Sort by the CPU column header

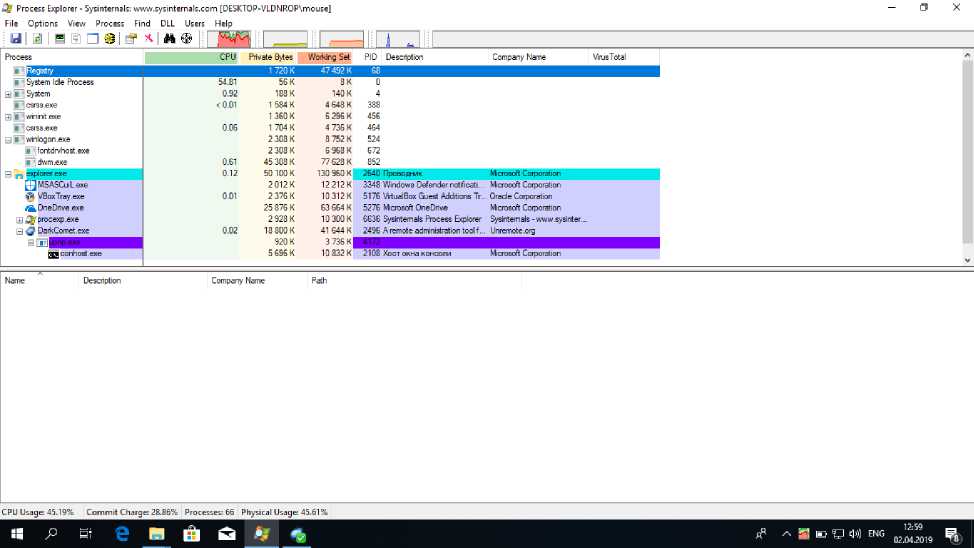(x=191, y=57)
